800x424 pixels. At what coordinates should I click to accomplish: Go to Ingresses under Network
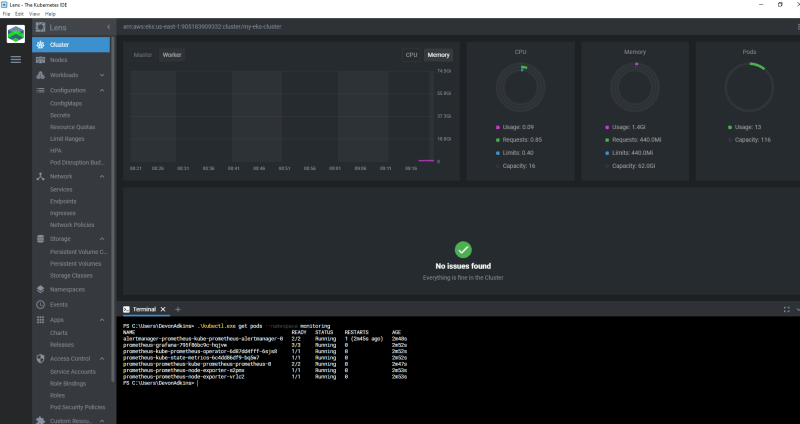pos(63,213)
